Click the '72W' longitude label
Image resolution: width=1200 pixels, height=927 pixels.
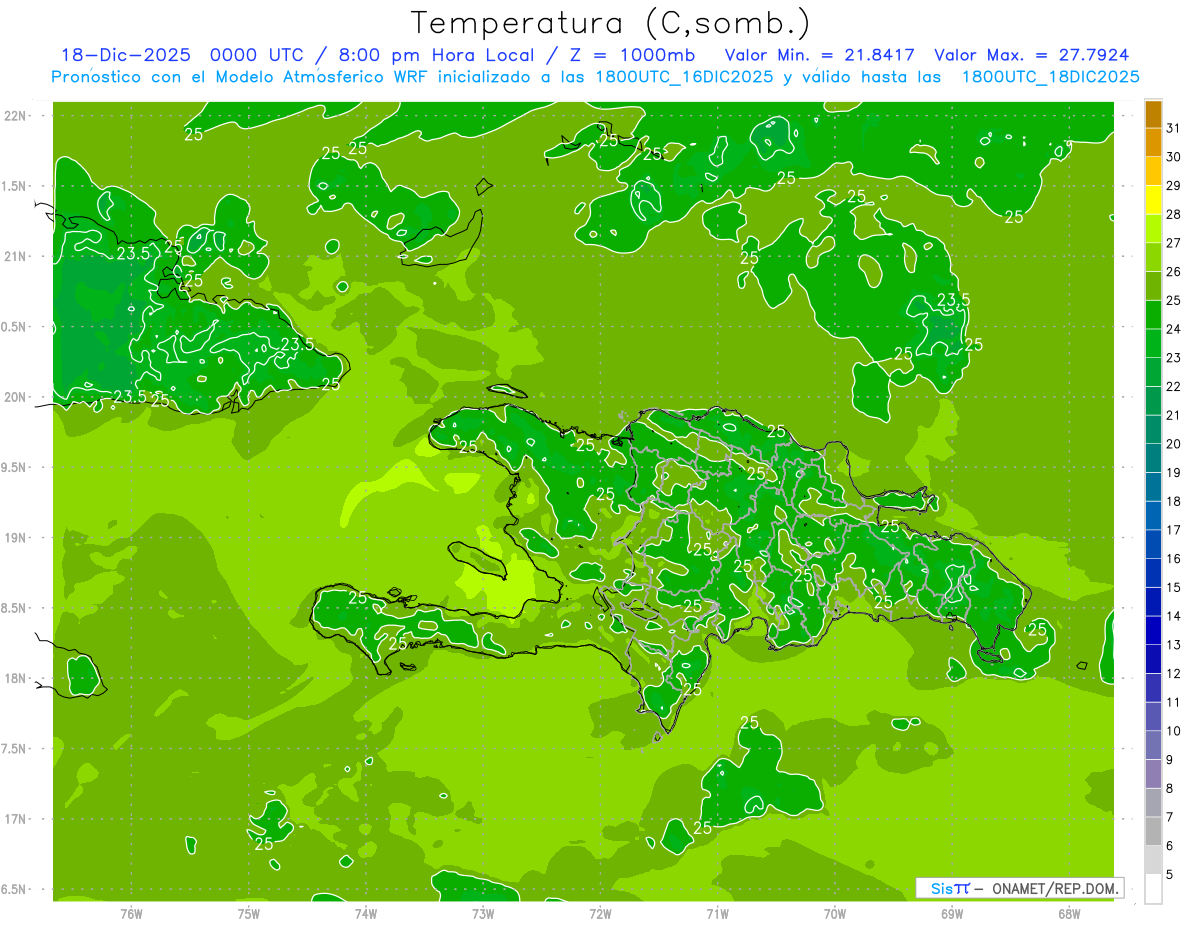600,914
